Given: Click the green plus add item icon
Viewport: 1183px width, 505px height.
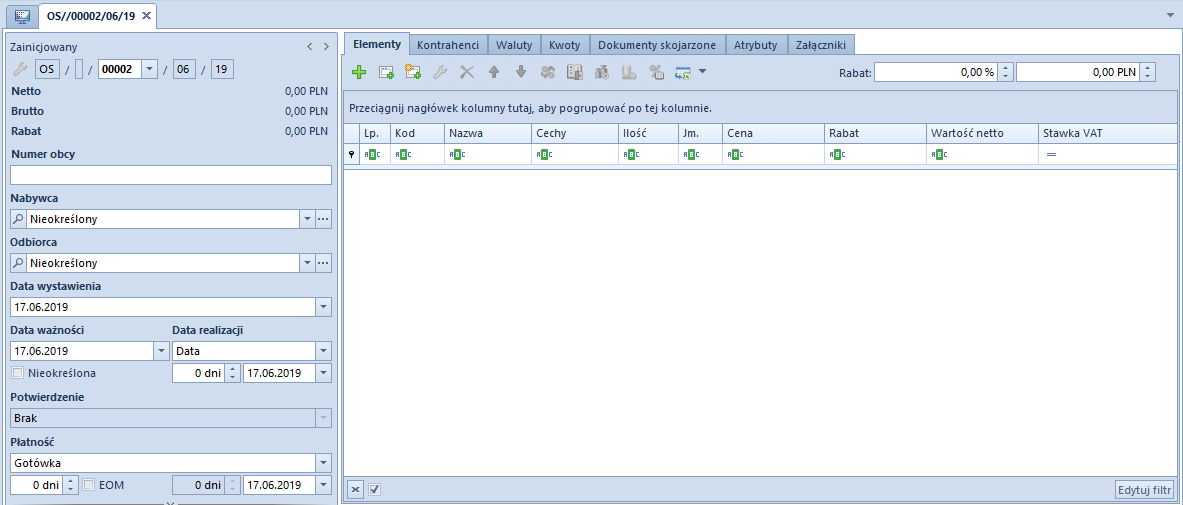Looking at the screenshot, I should 359,72.
